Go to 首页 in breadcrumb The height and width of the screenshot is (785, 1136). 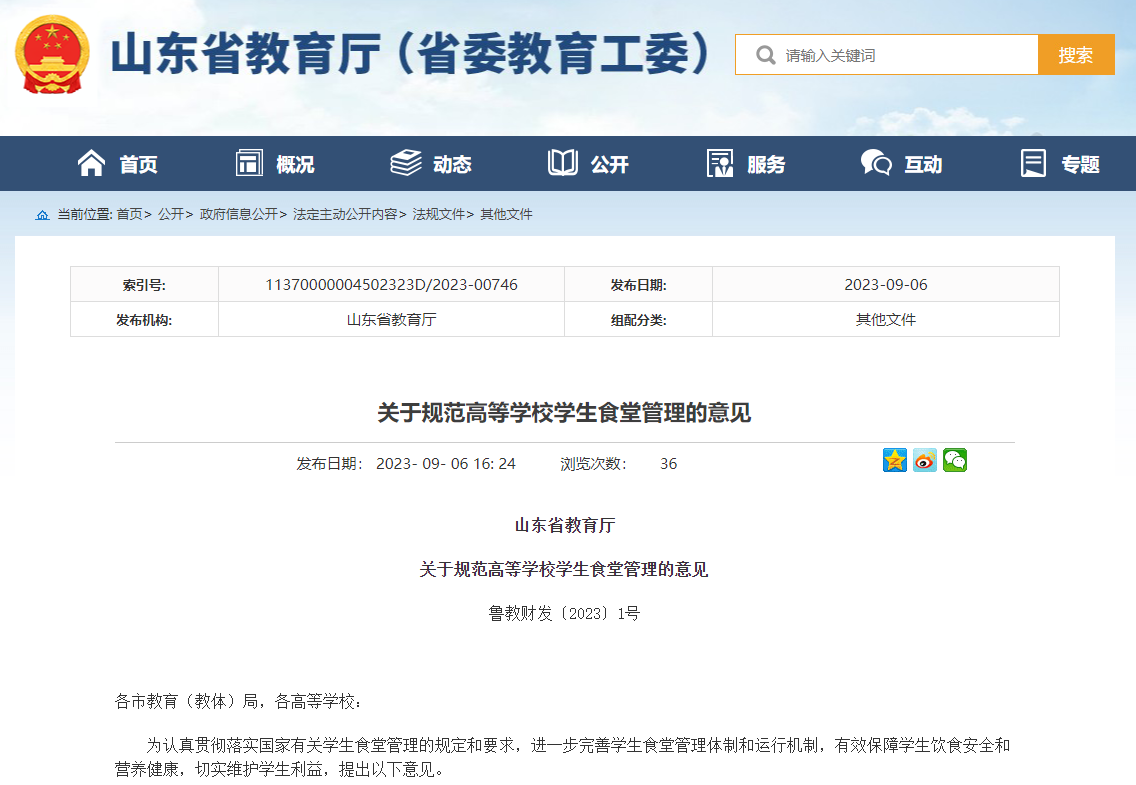pos(129,214)
